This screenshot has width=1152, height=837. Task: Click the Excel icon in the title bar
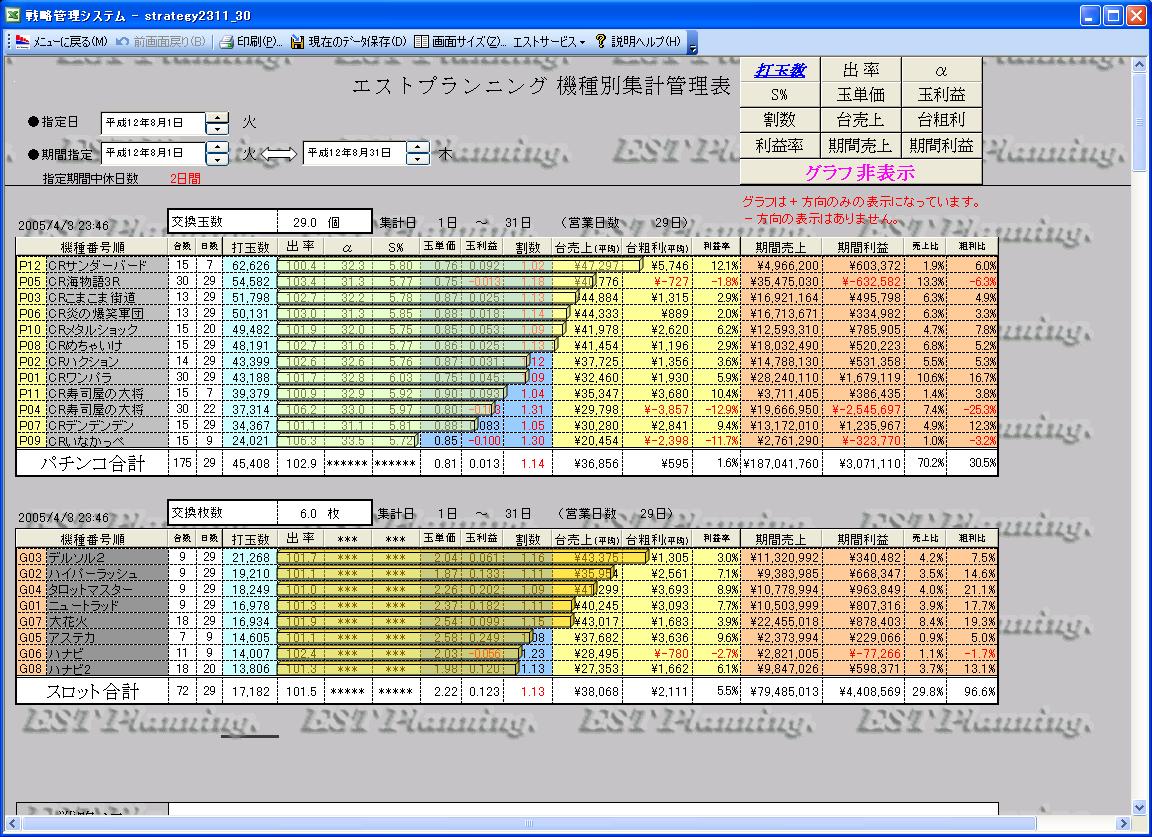(12, 15)
